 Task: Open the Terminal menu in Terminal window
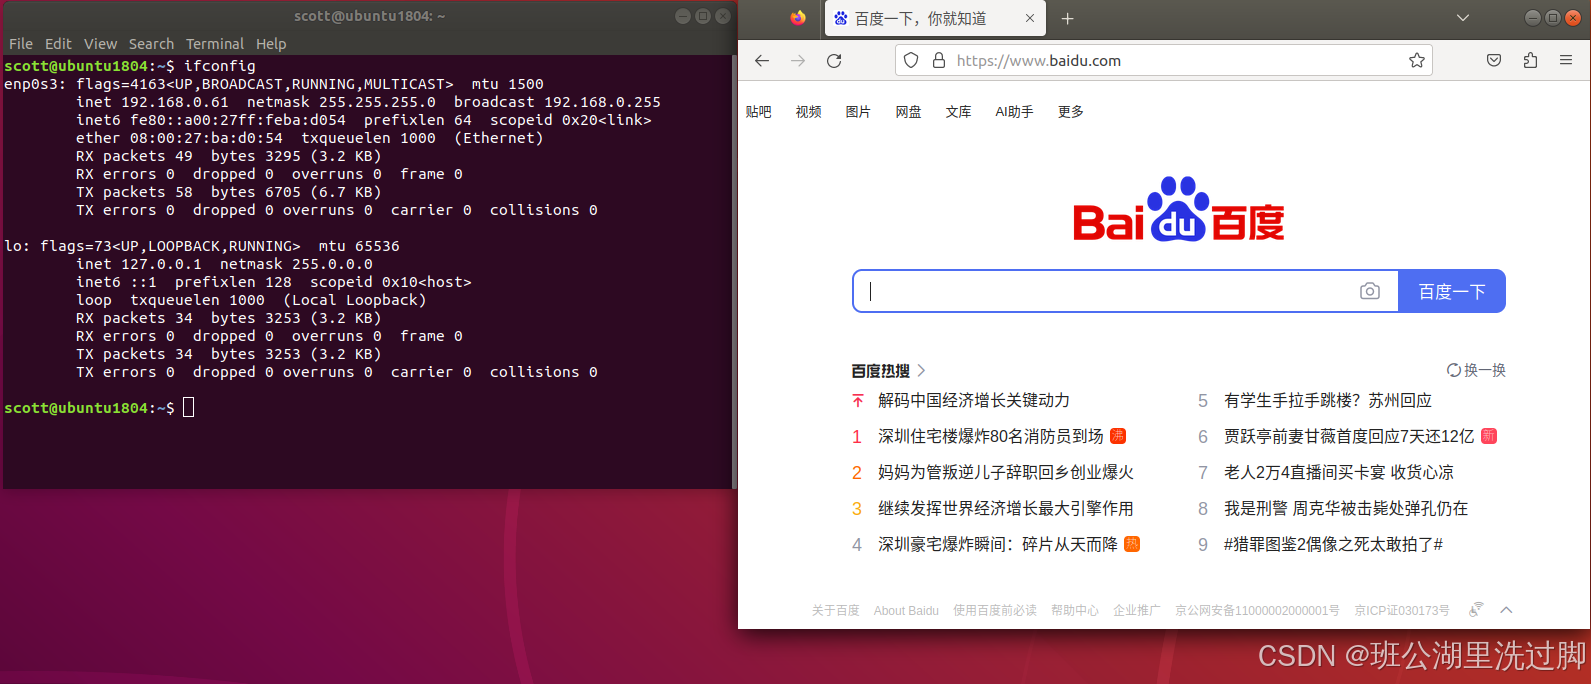point(215,44)
